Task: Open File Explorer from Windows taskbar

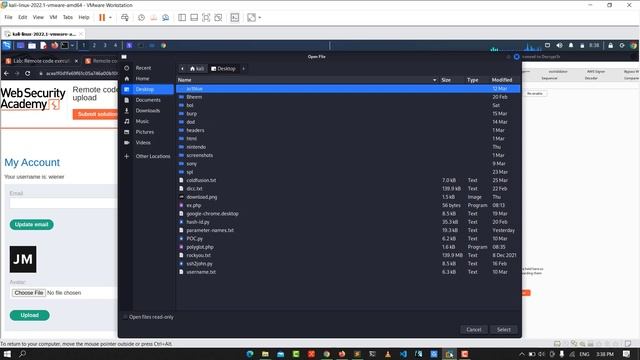Action: coord(265,354)
